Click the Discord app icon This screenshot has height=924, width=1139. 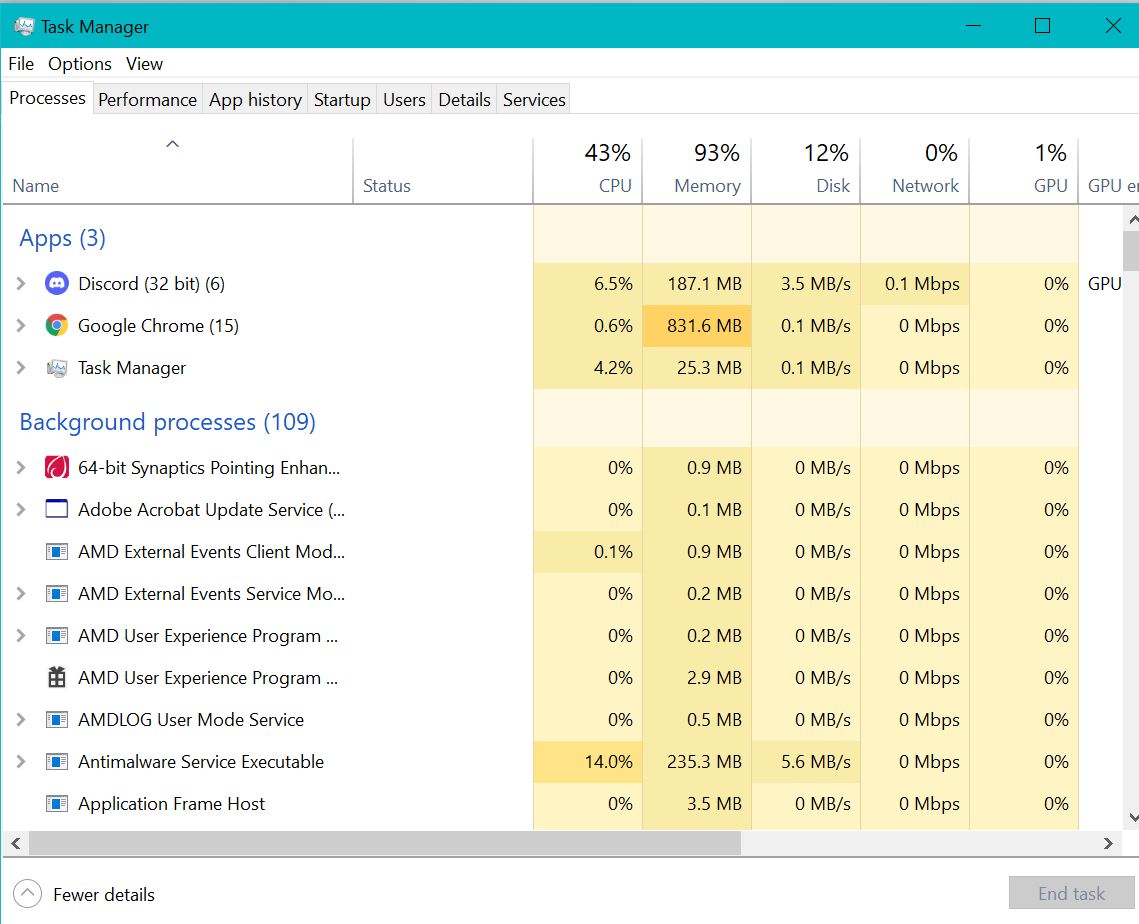57,283
